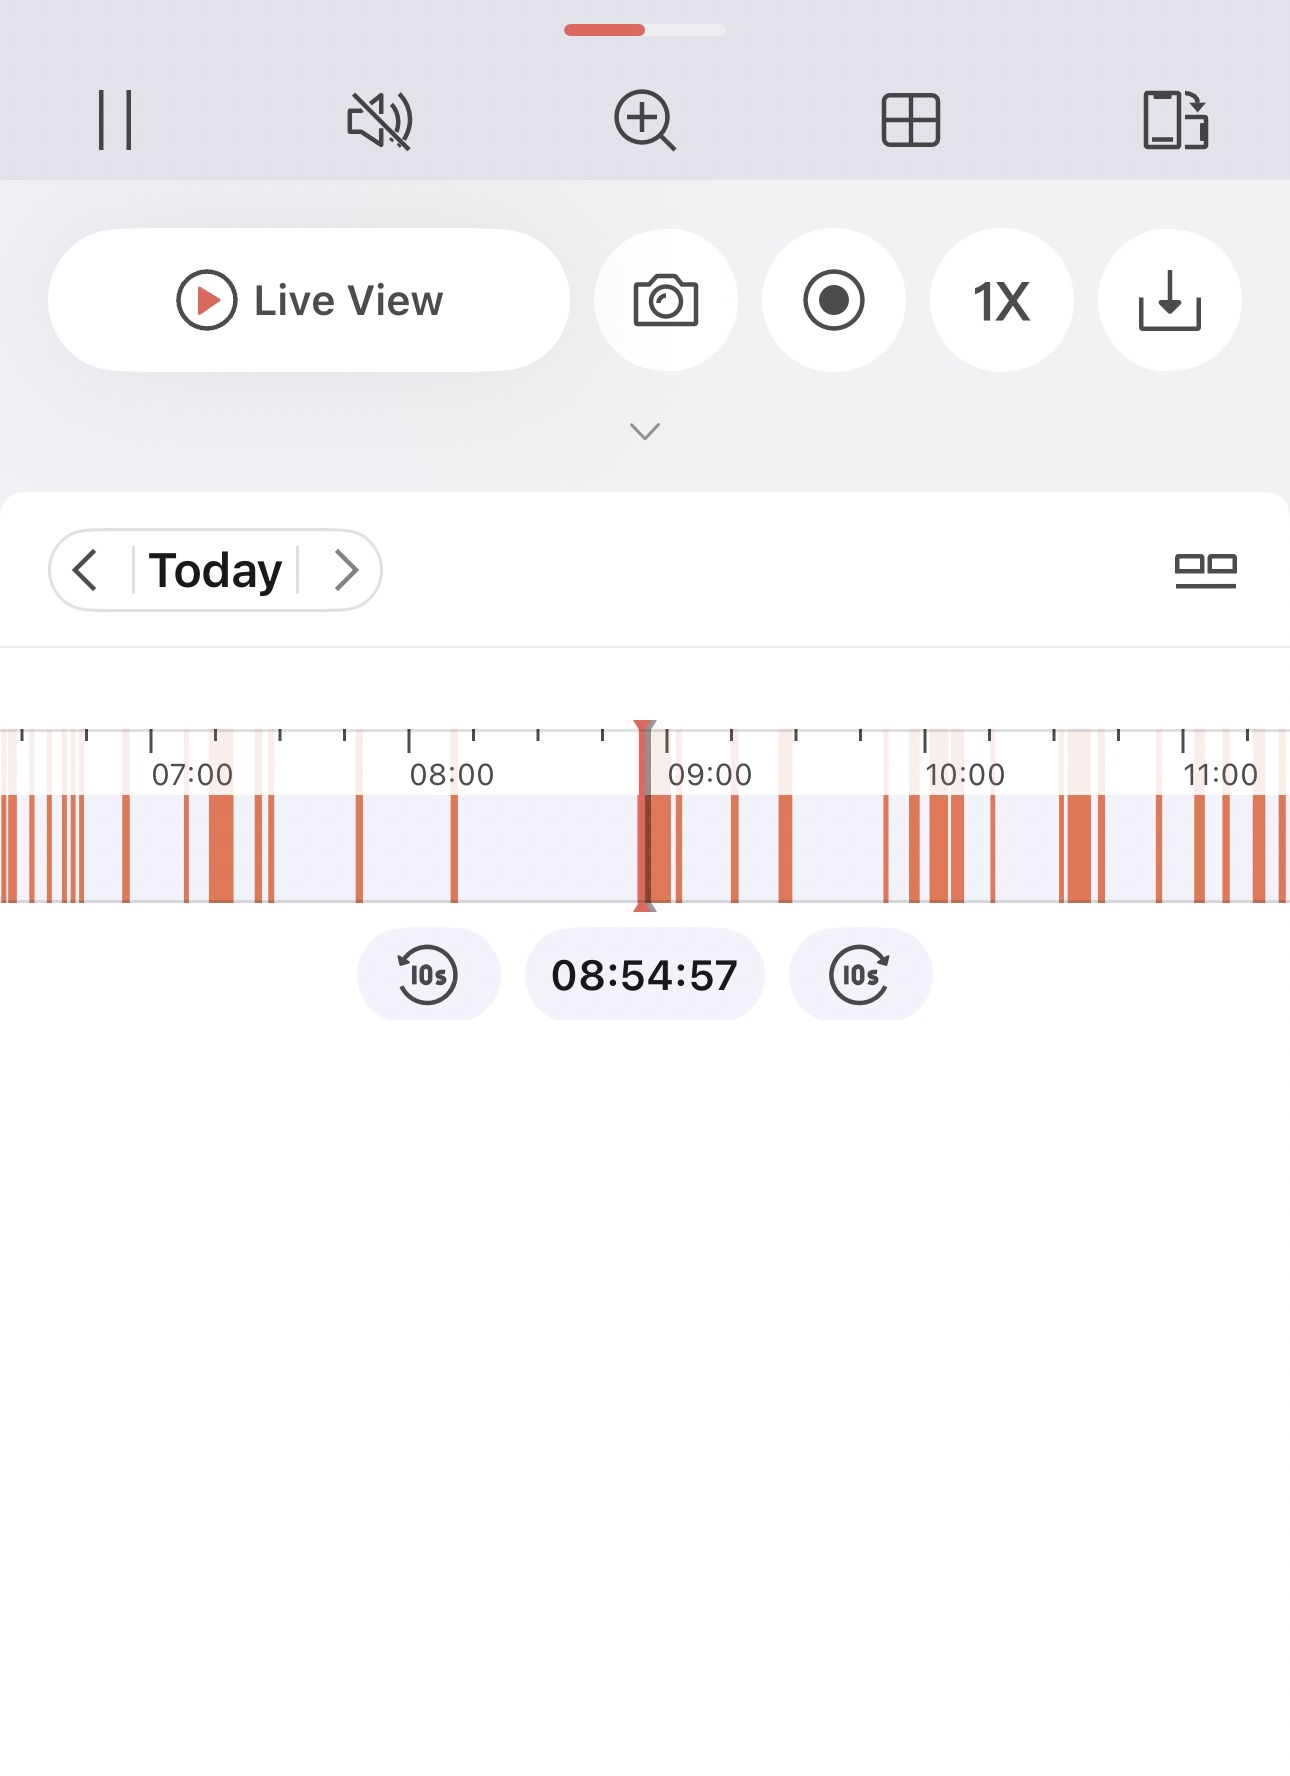Open the multi-camera grid view
Screen dimensions: 1290x1776
pyautogui.click(x=910, y=120)
